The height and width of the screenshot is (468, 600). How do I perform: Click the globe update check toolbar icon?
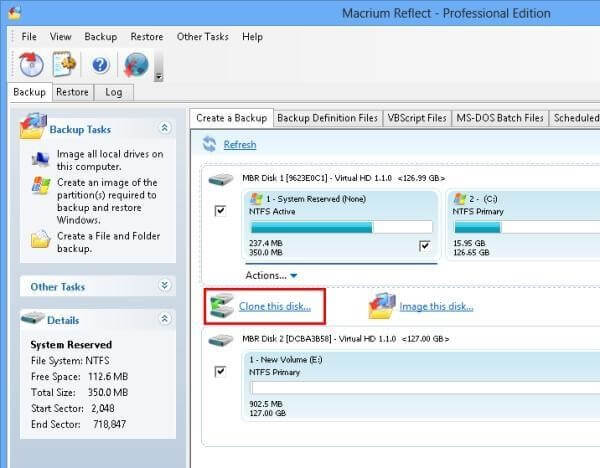136,64
